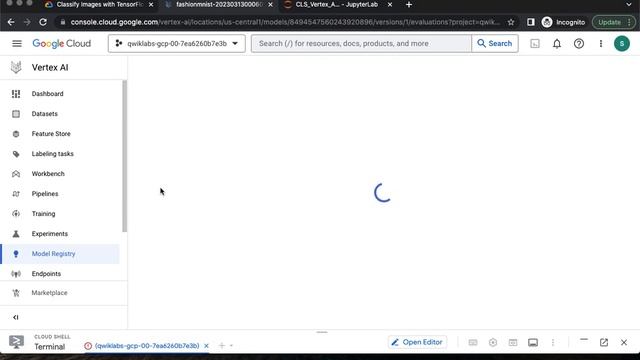Screen dimensions: 640x360
Task: Add a new Cloud Shell terminal tab
Action: click(222, 346)
